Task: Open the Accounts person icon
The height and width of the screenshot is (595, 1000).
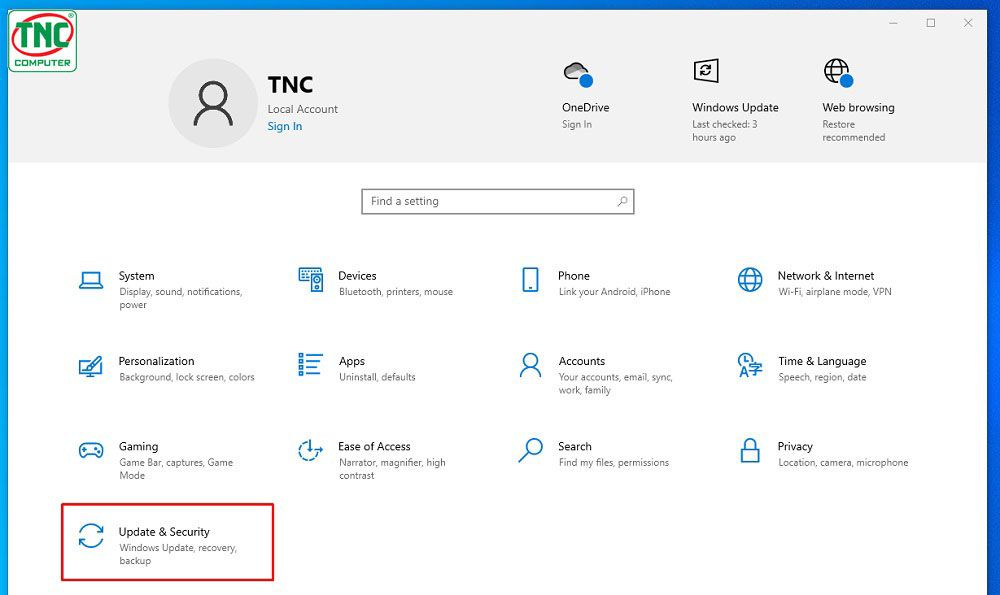Action: [530, 365]
